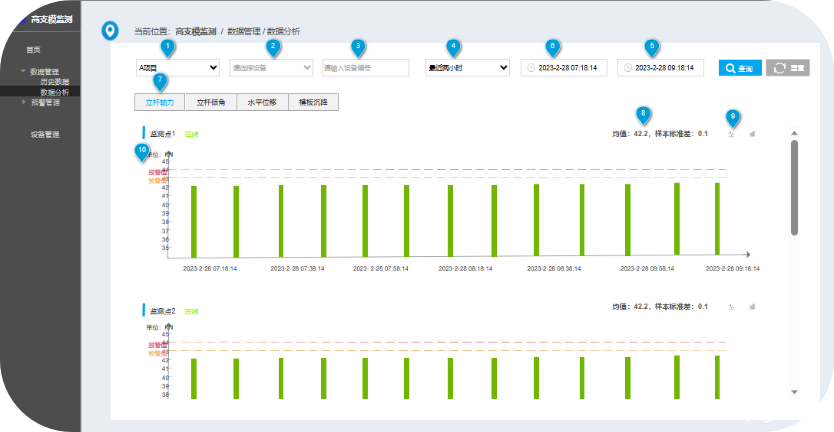Screen dimensions: 834x432
Task: Click the 均值 42.2 statistics for 监测点1
Action: click(x=660, y=134)
